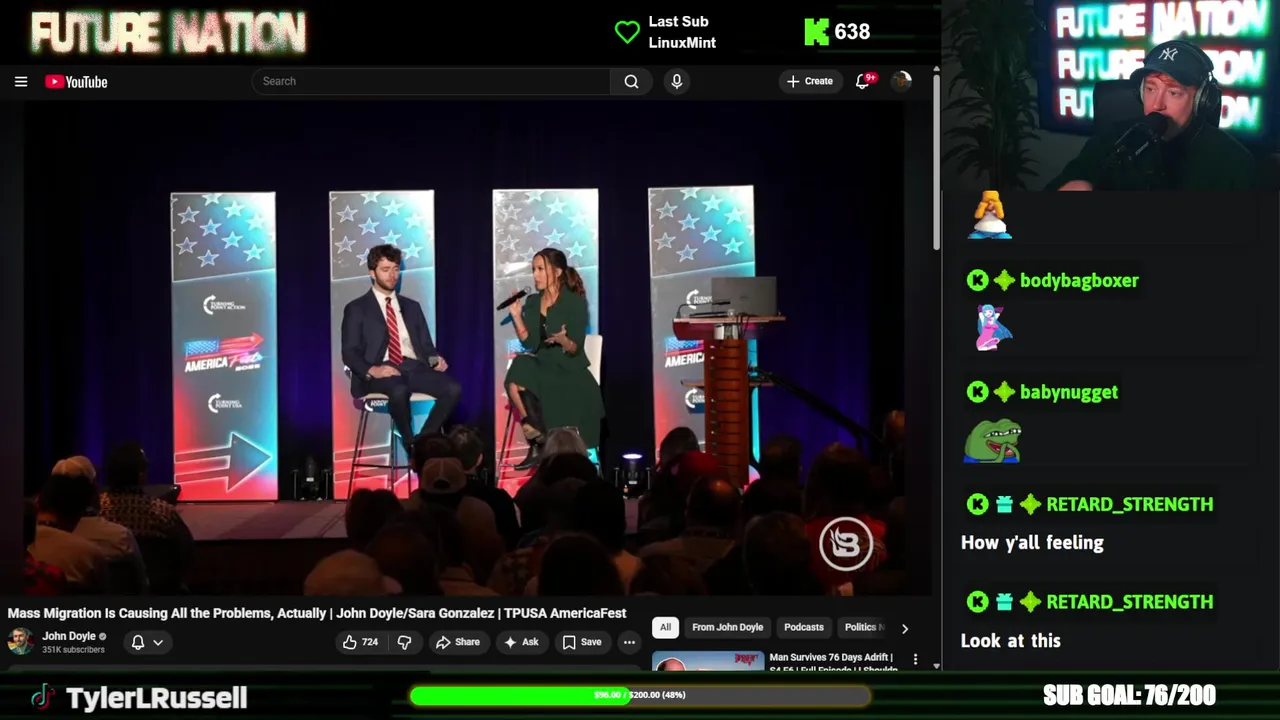Go to YouTube home via logo

pos(76,82)
